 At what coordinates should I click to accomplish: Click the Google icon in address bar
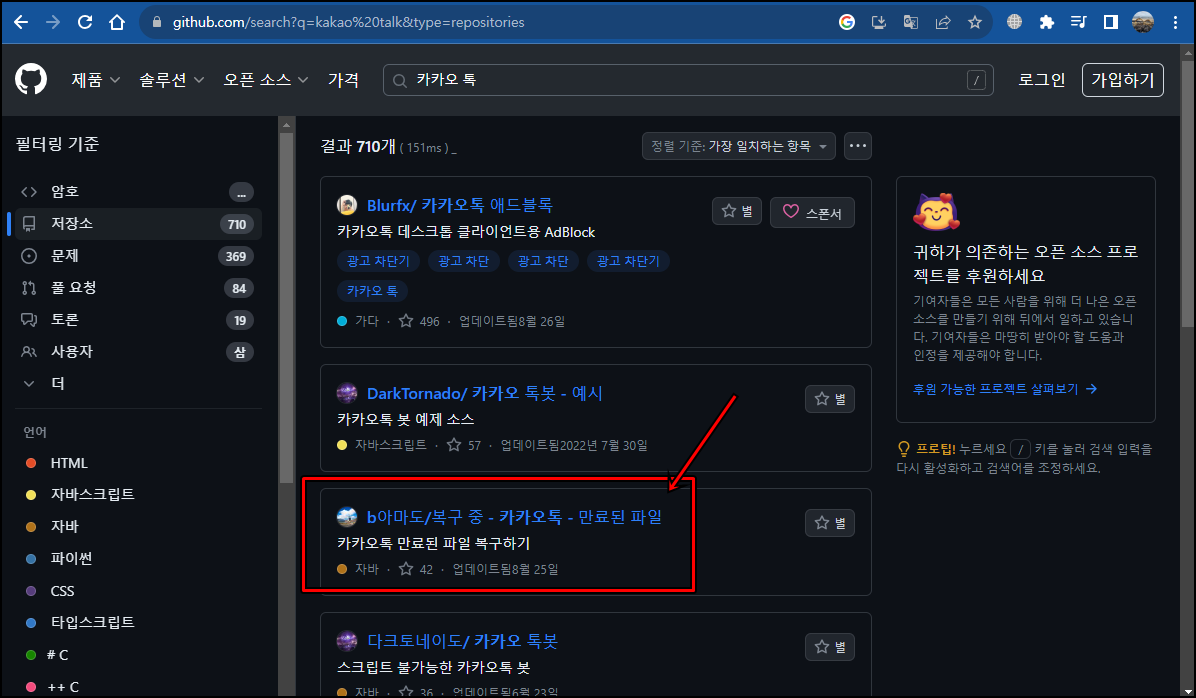847,22
